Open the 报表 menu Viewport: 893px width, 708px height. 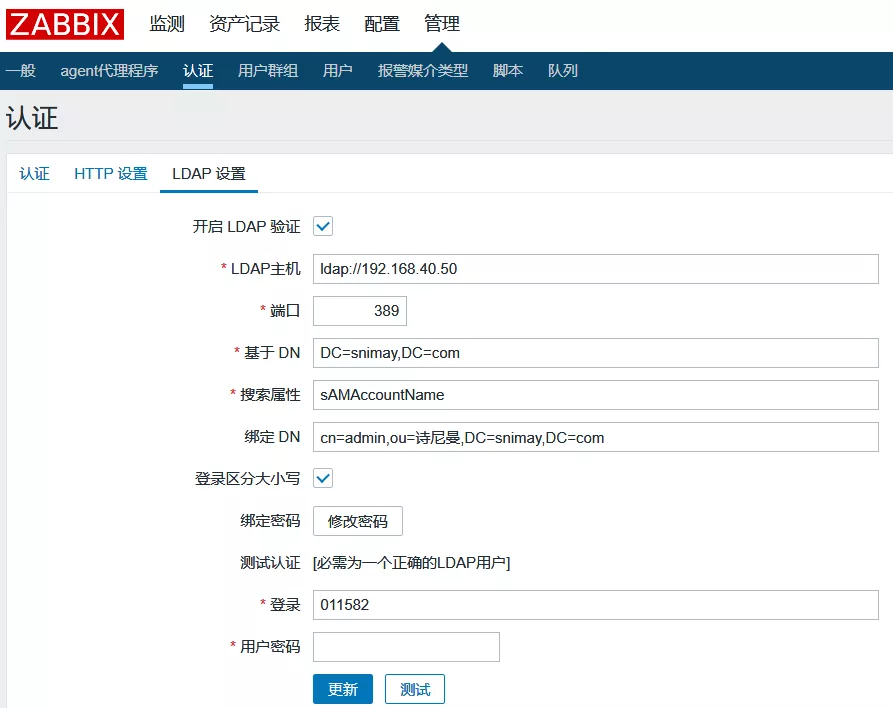pos(322,24)
